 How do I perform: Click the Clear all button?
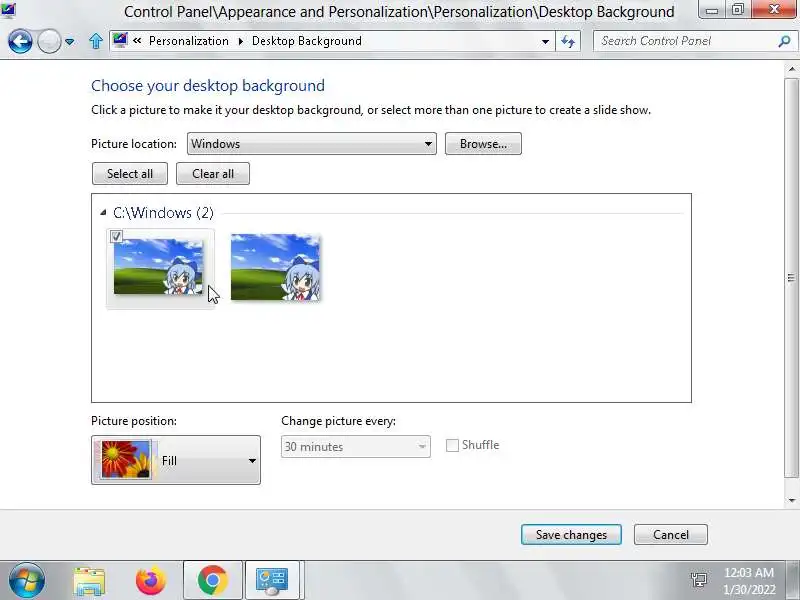tap(213, 173)
